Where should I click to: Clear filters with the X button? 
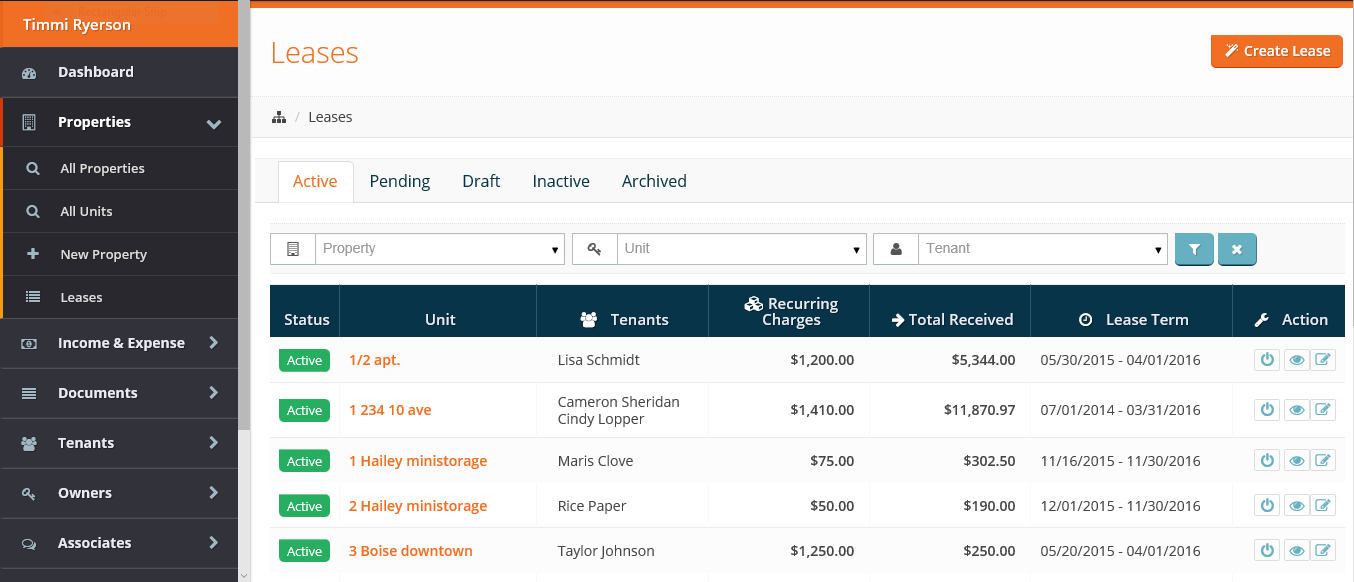pos(1237,249)
